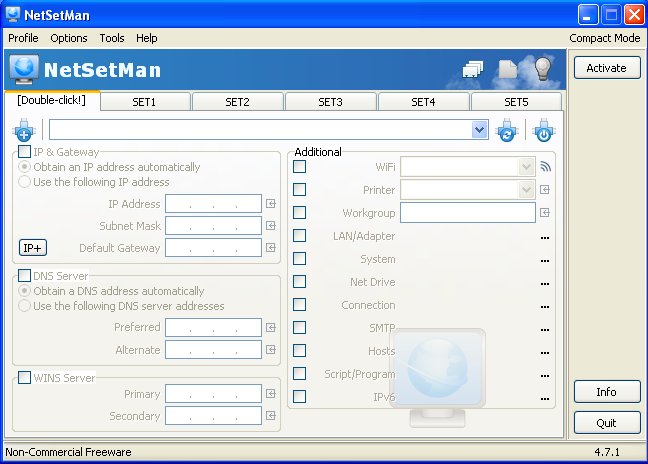The width and height of the screenshot is (648, 464).
Task: Select Use the following IP address radio
Action: tap(24, 182)
